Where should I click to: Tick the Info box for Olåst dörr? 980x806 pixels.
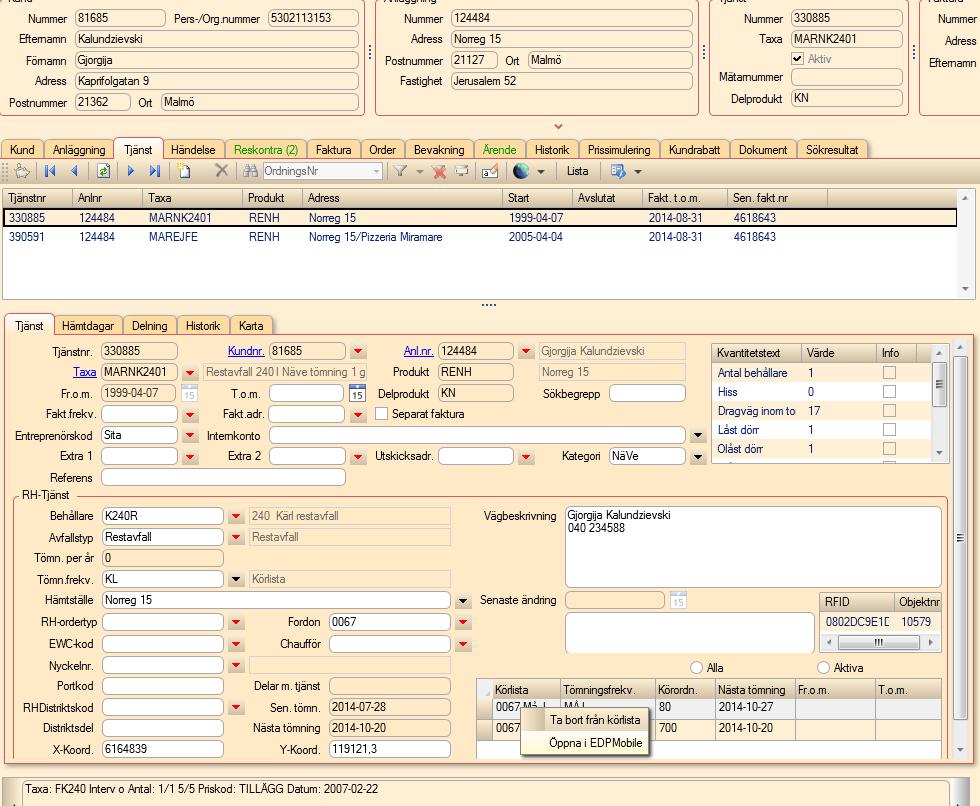tap(889, 449)
